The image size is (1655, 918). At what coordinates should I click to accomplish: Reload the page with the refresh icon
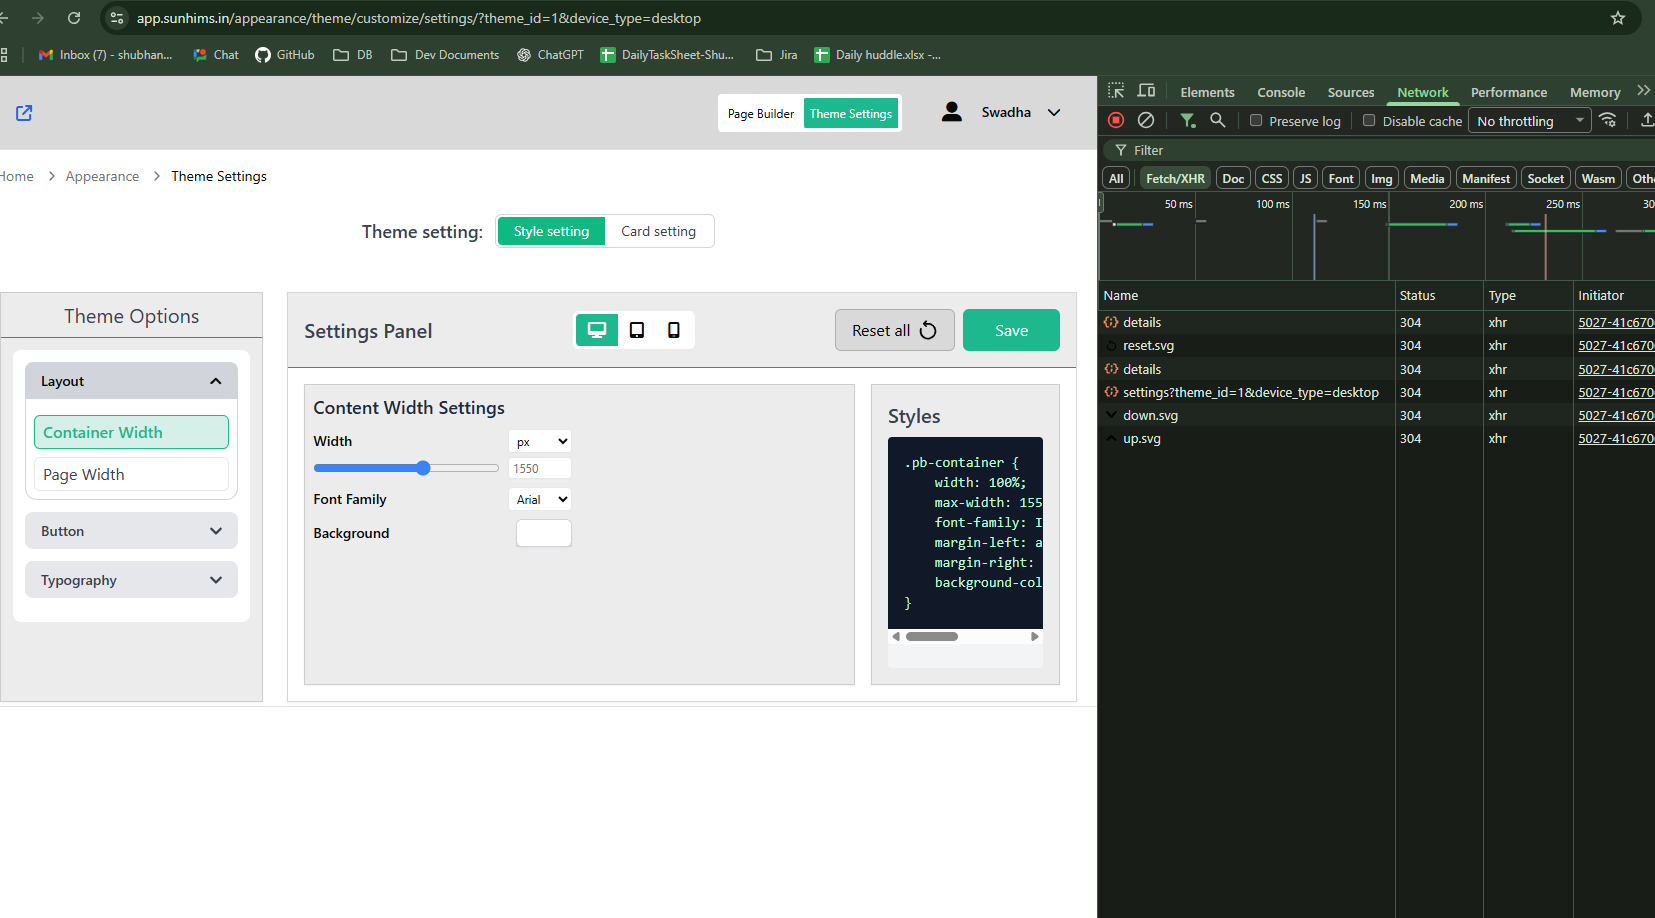click(74, 18)
